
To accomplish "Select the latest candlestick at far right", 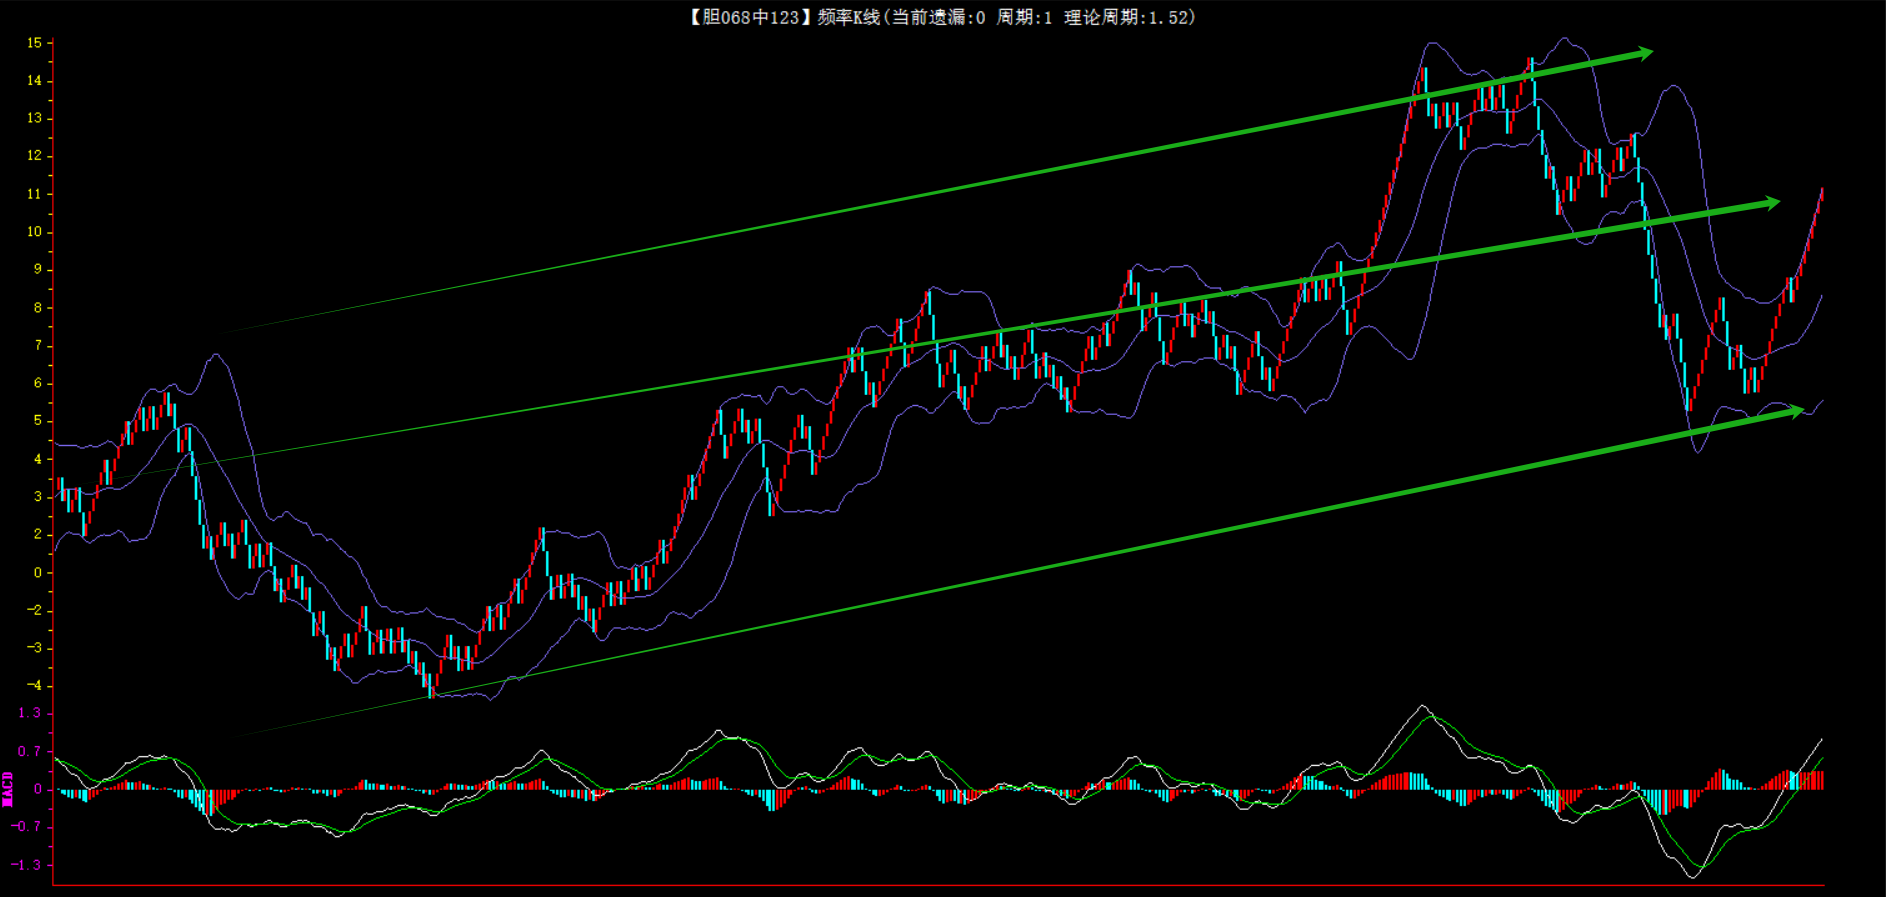I will coord(1820,195).
